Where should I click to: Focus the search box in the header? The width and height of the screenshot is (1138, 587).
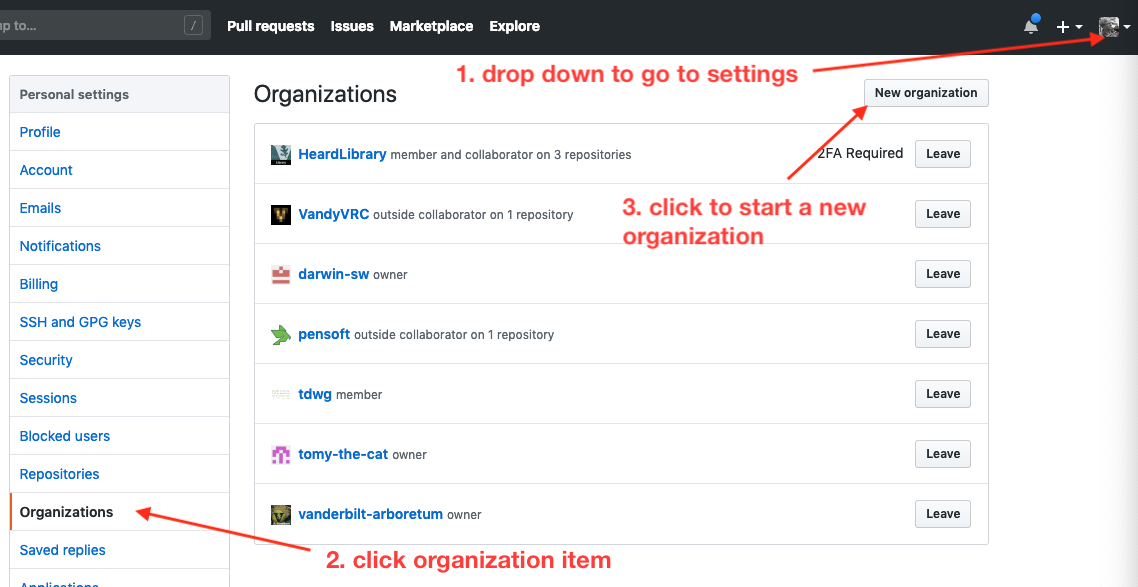[x=105, y=26]
